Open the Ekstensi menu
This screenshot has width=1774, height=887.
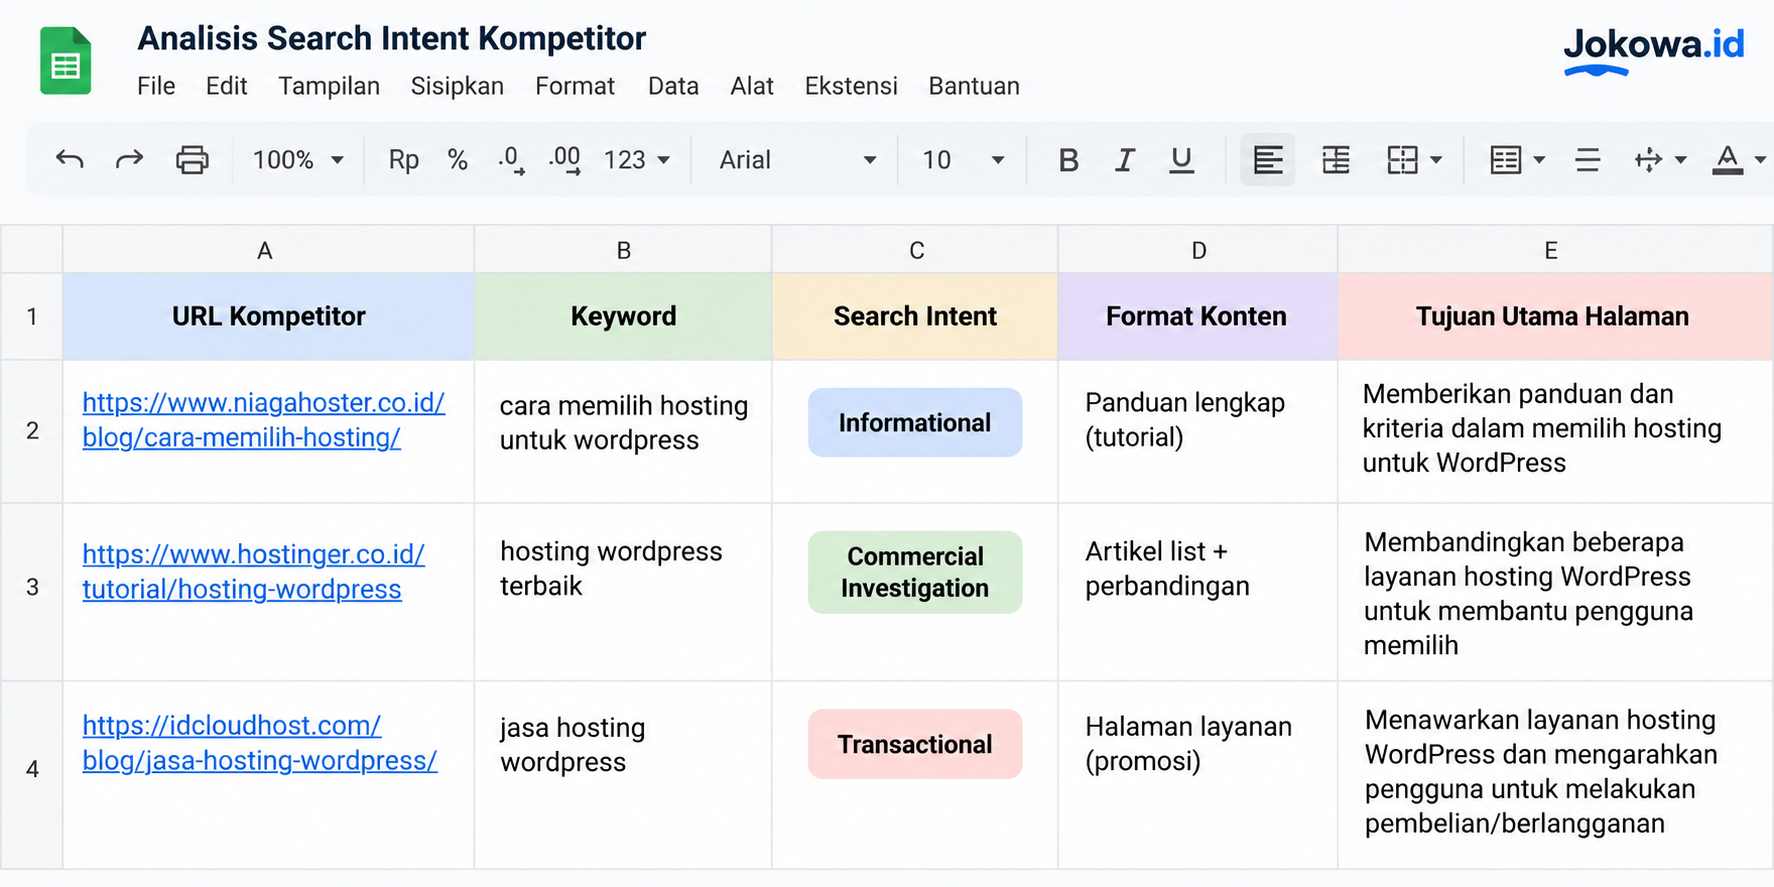[851, 86]
